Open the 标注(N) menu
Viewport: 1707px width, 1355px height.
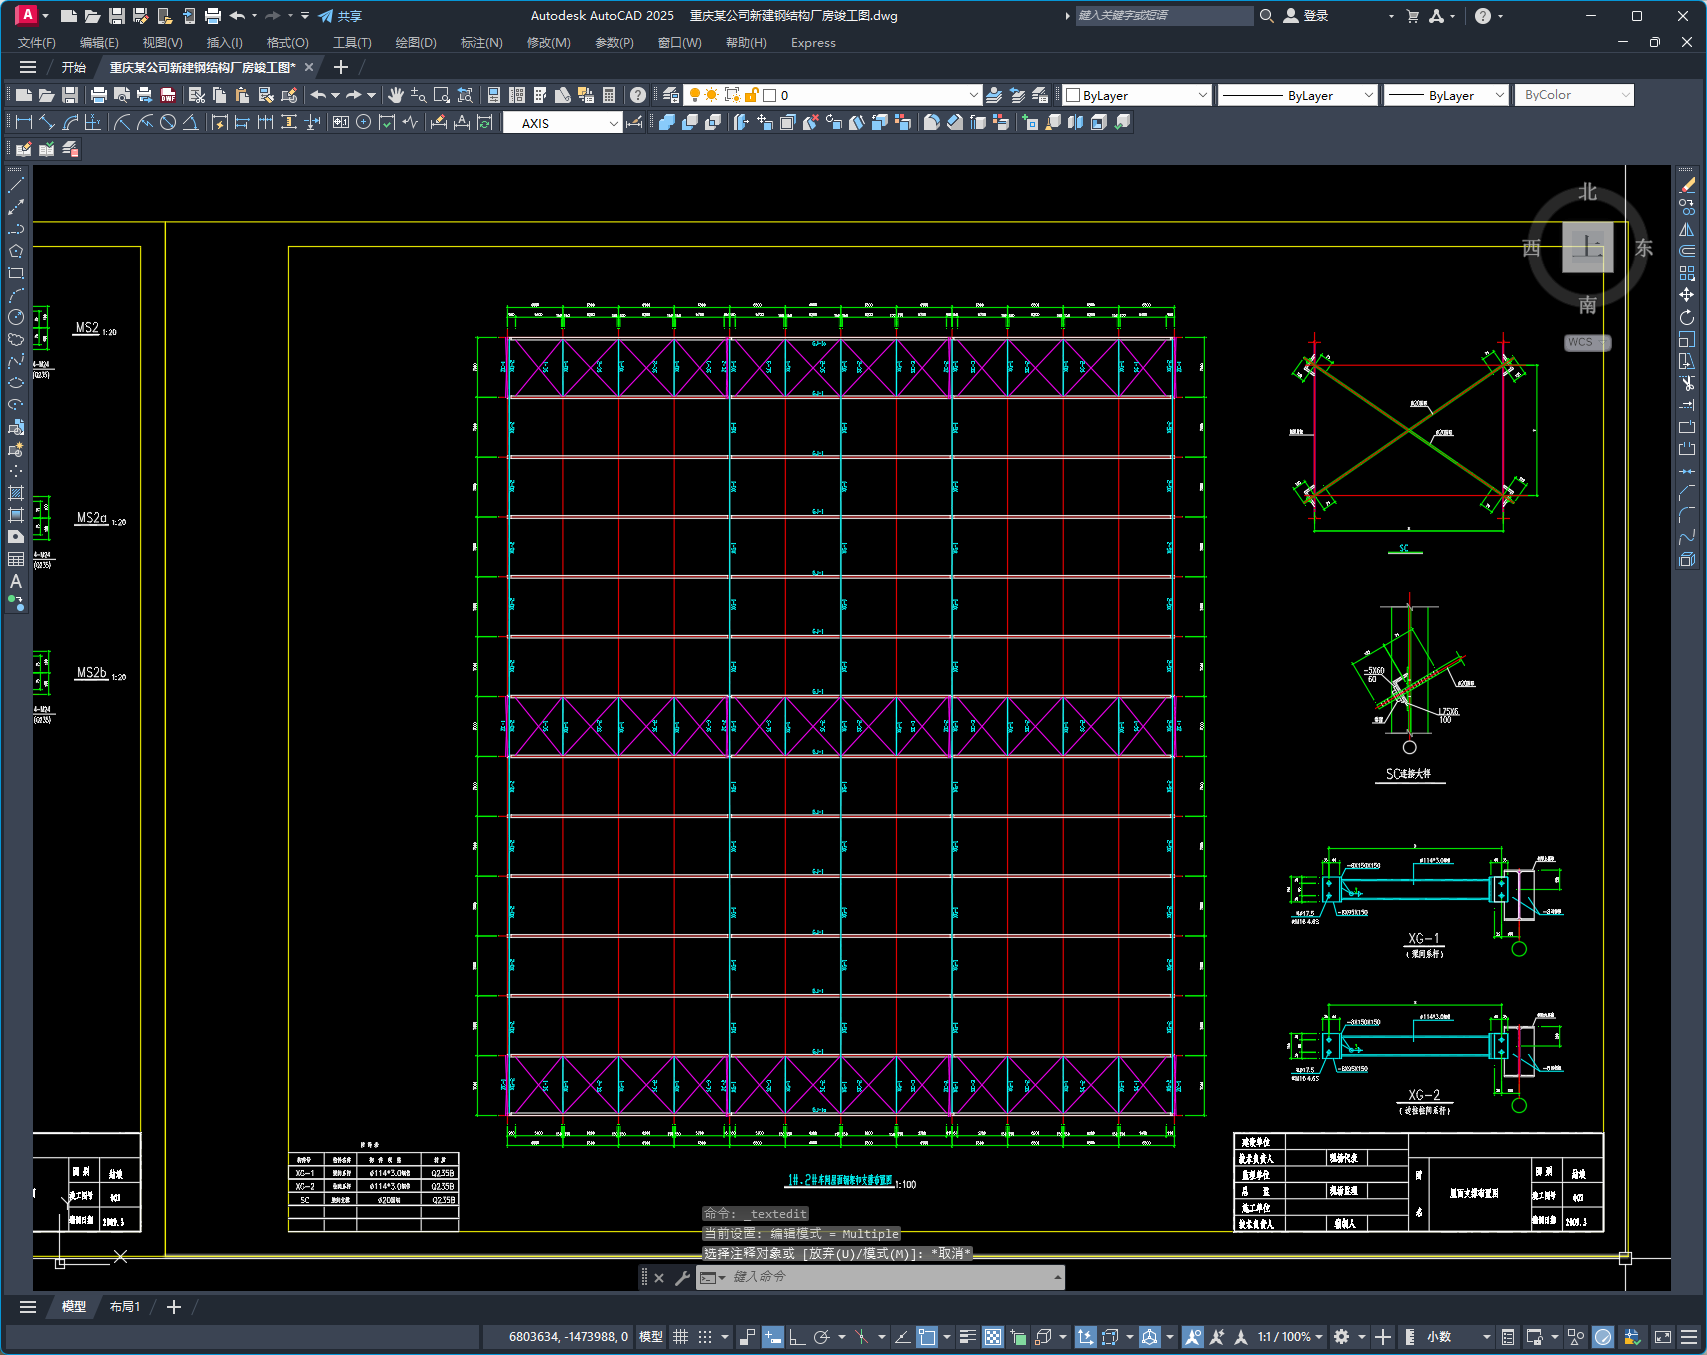point(481,43)
